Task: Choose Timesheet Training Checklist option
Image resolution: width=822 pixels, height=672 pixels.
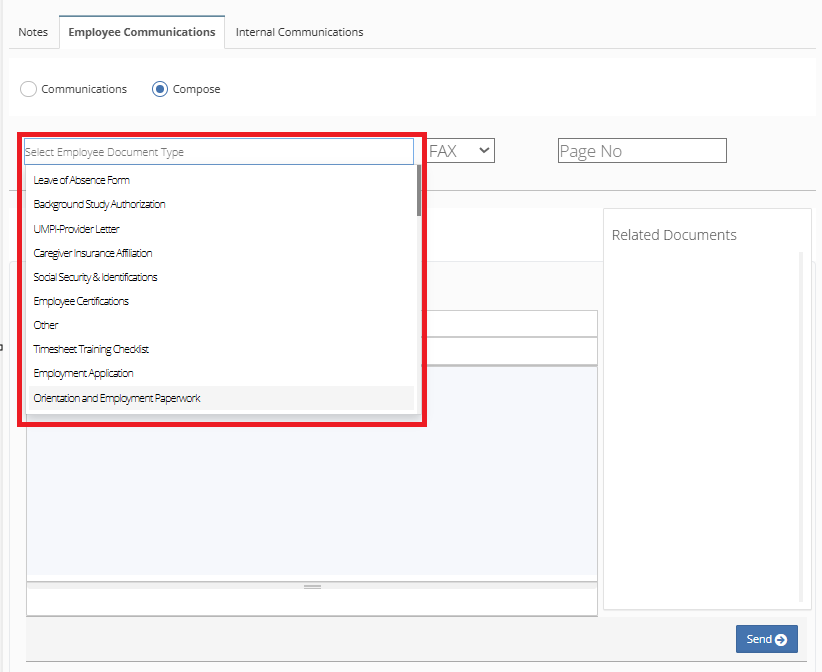Action: tap(91, 349)
